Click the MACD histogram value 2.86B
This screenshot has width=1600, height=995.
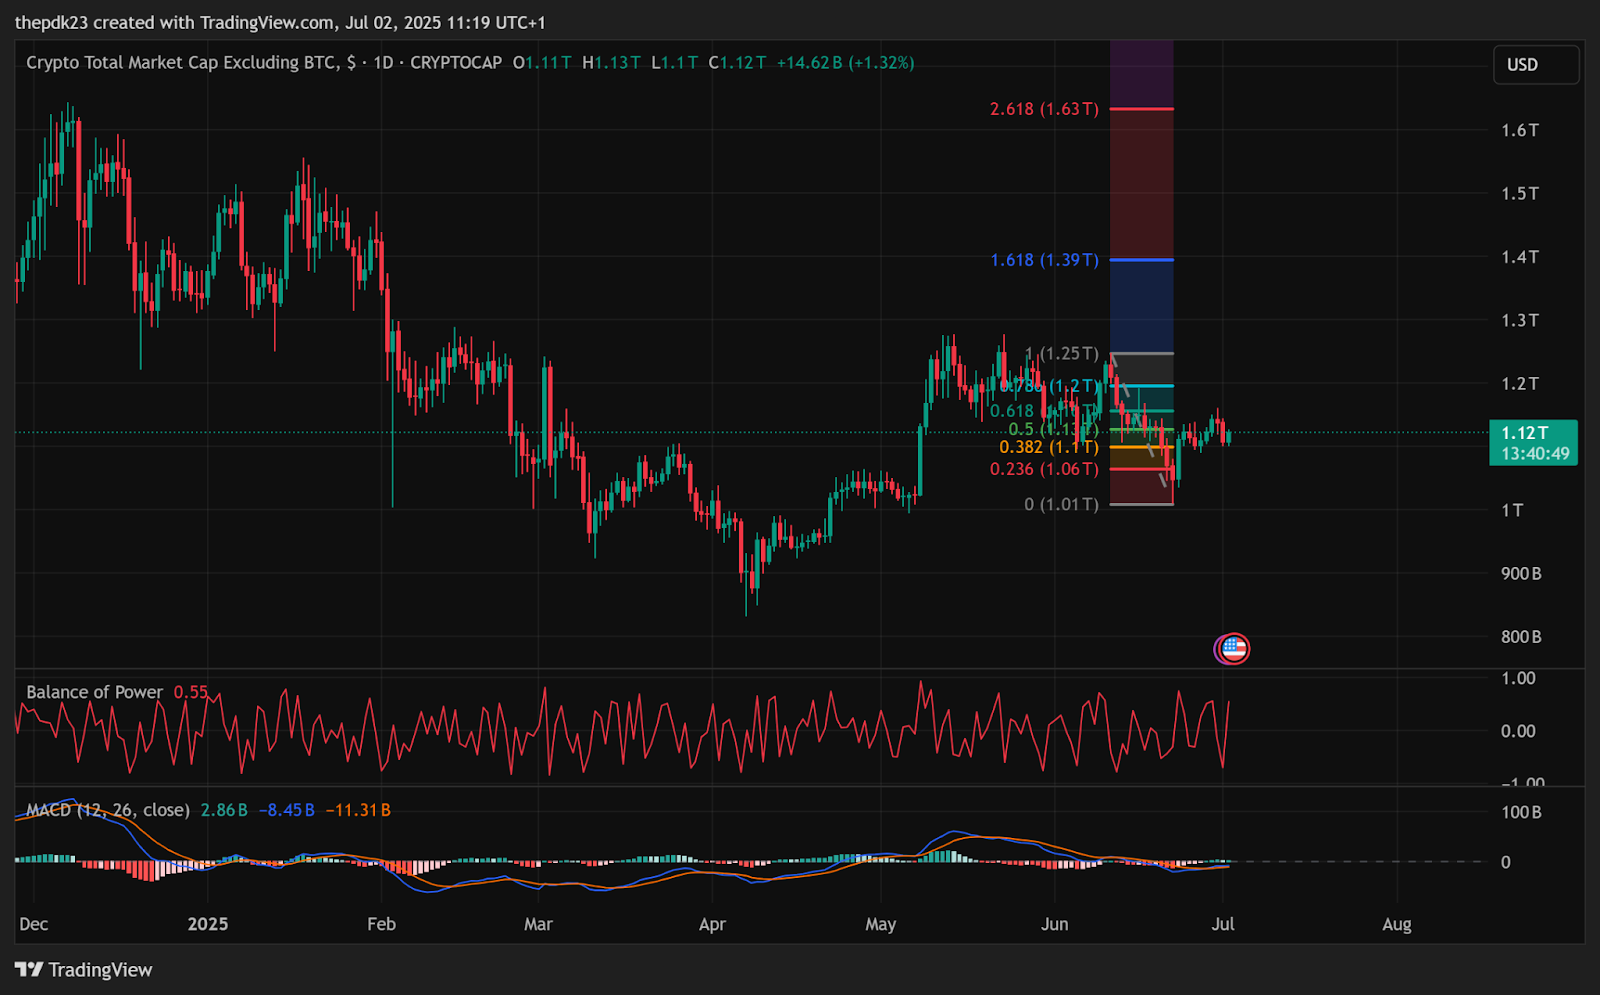click(224, 810)
